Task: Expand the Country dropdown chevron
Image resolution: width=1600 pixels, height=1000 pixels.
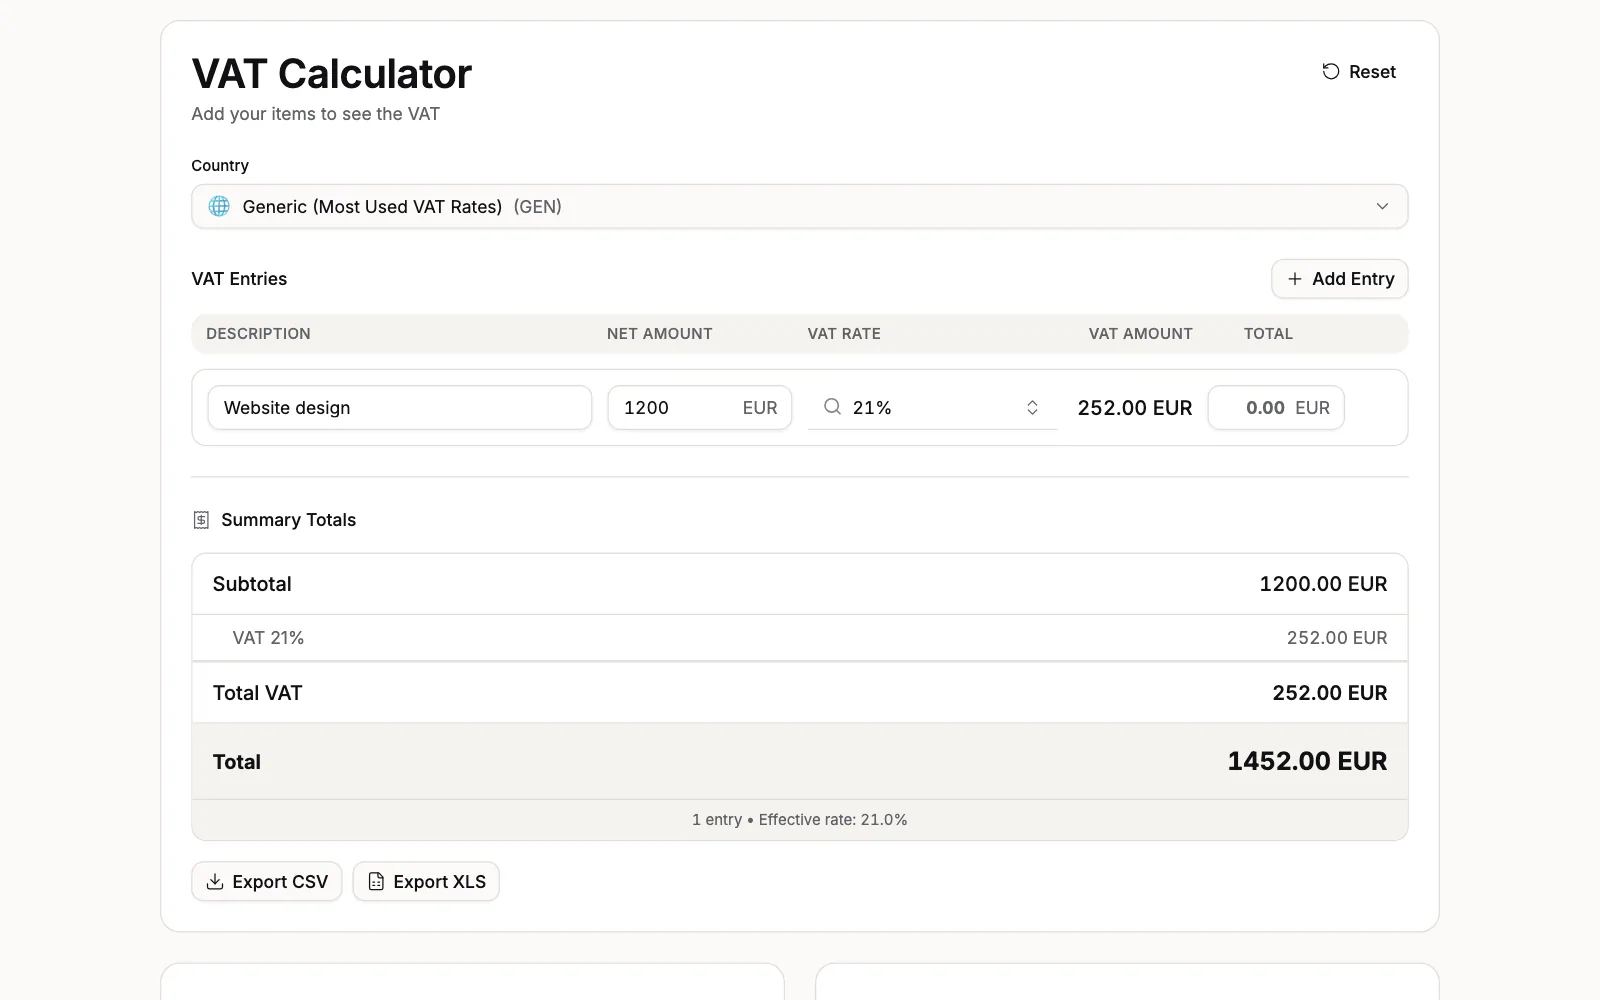Action: point(1382,206)
